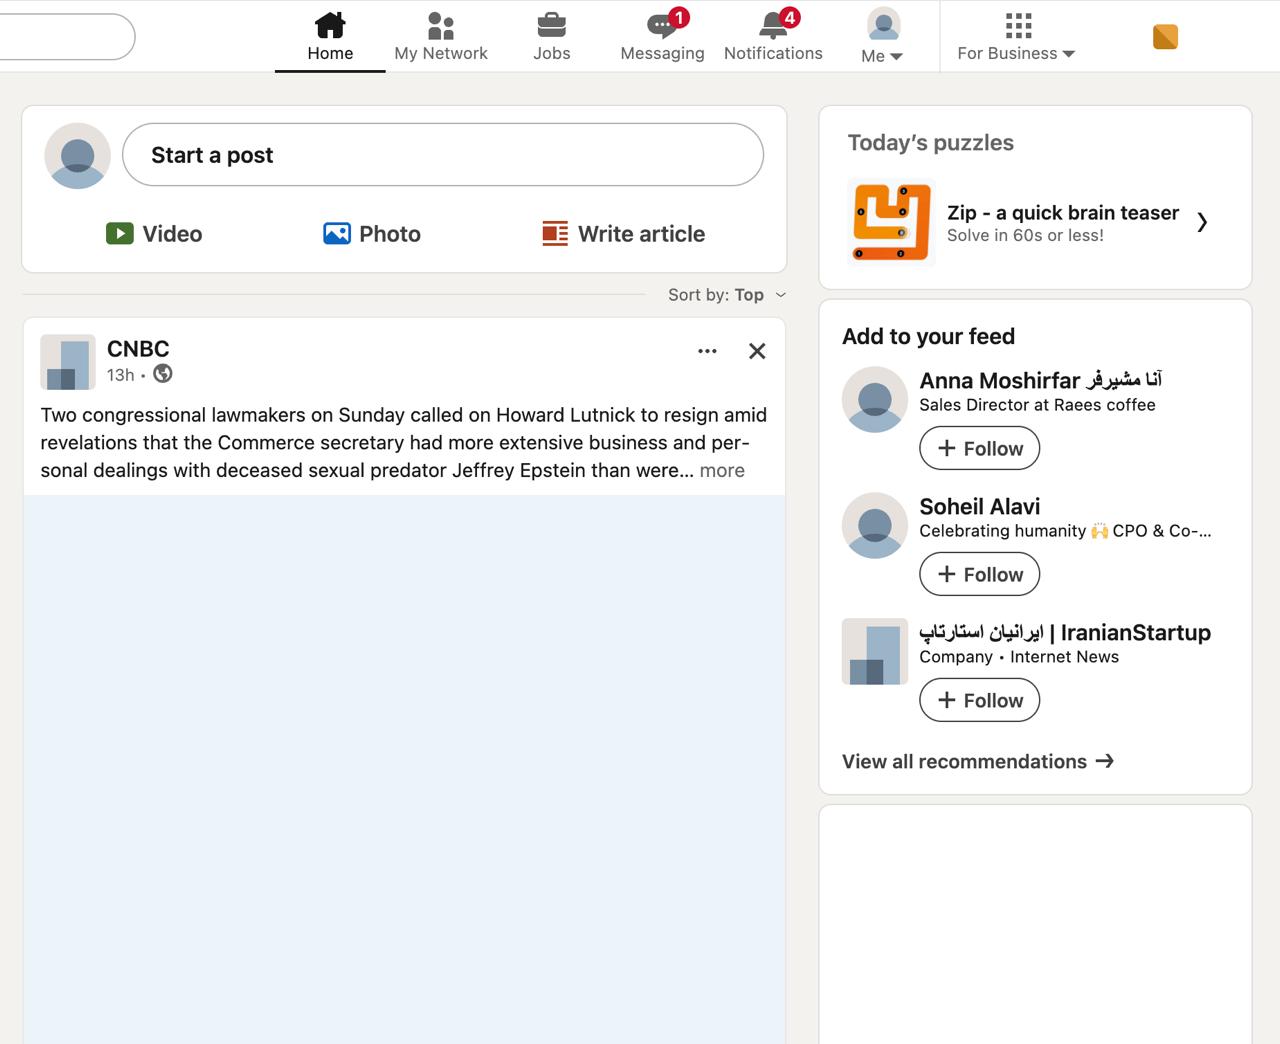Image resolution: width=1280 pixels, height=1044 pixels.
Task: Follow Anna Moshirfar
Action: pos(979,448)
